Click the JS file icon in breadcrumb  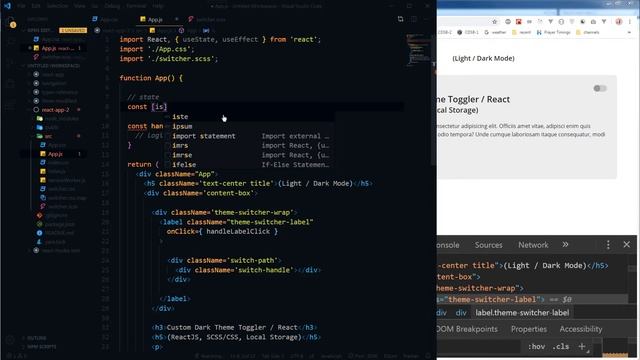coord(152,30)
